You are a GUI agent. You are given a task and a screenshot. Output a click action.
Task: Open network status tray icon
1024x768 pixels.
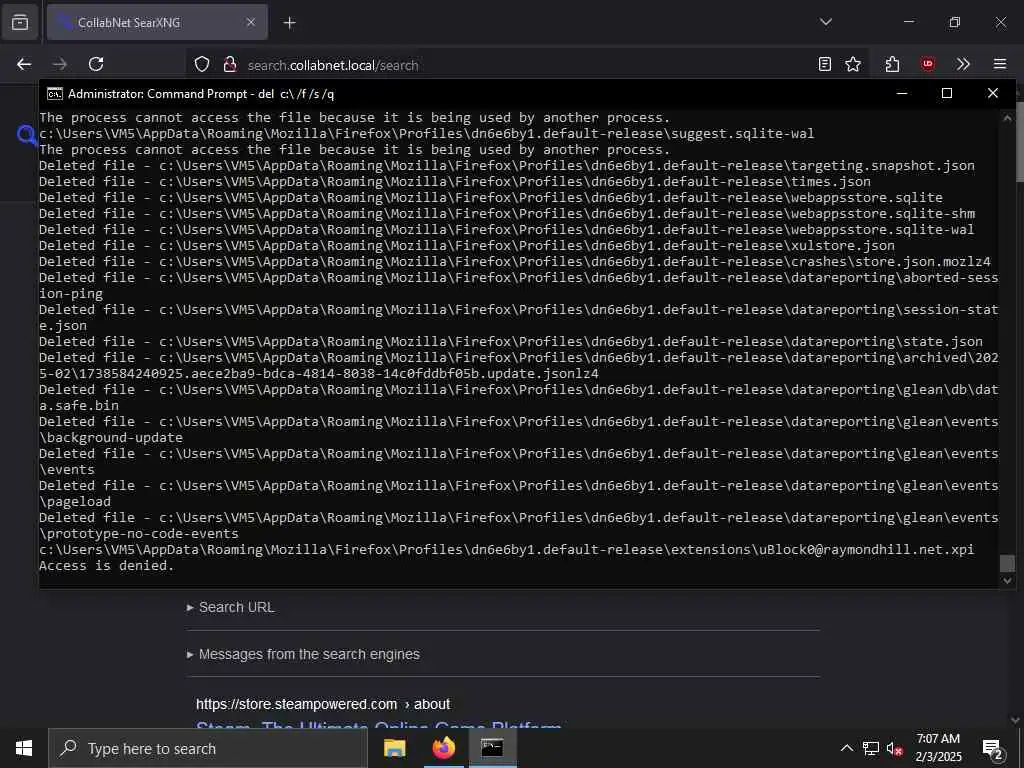pos(871,748)
